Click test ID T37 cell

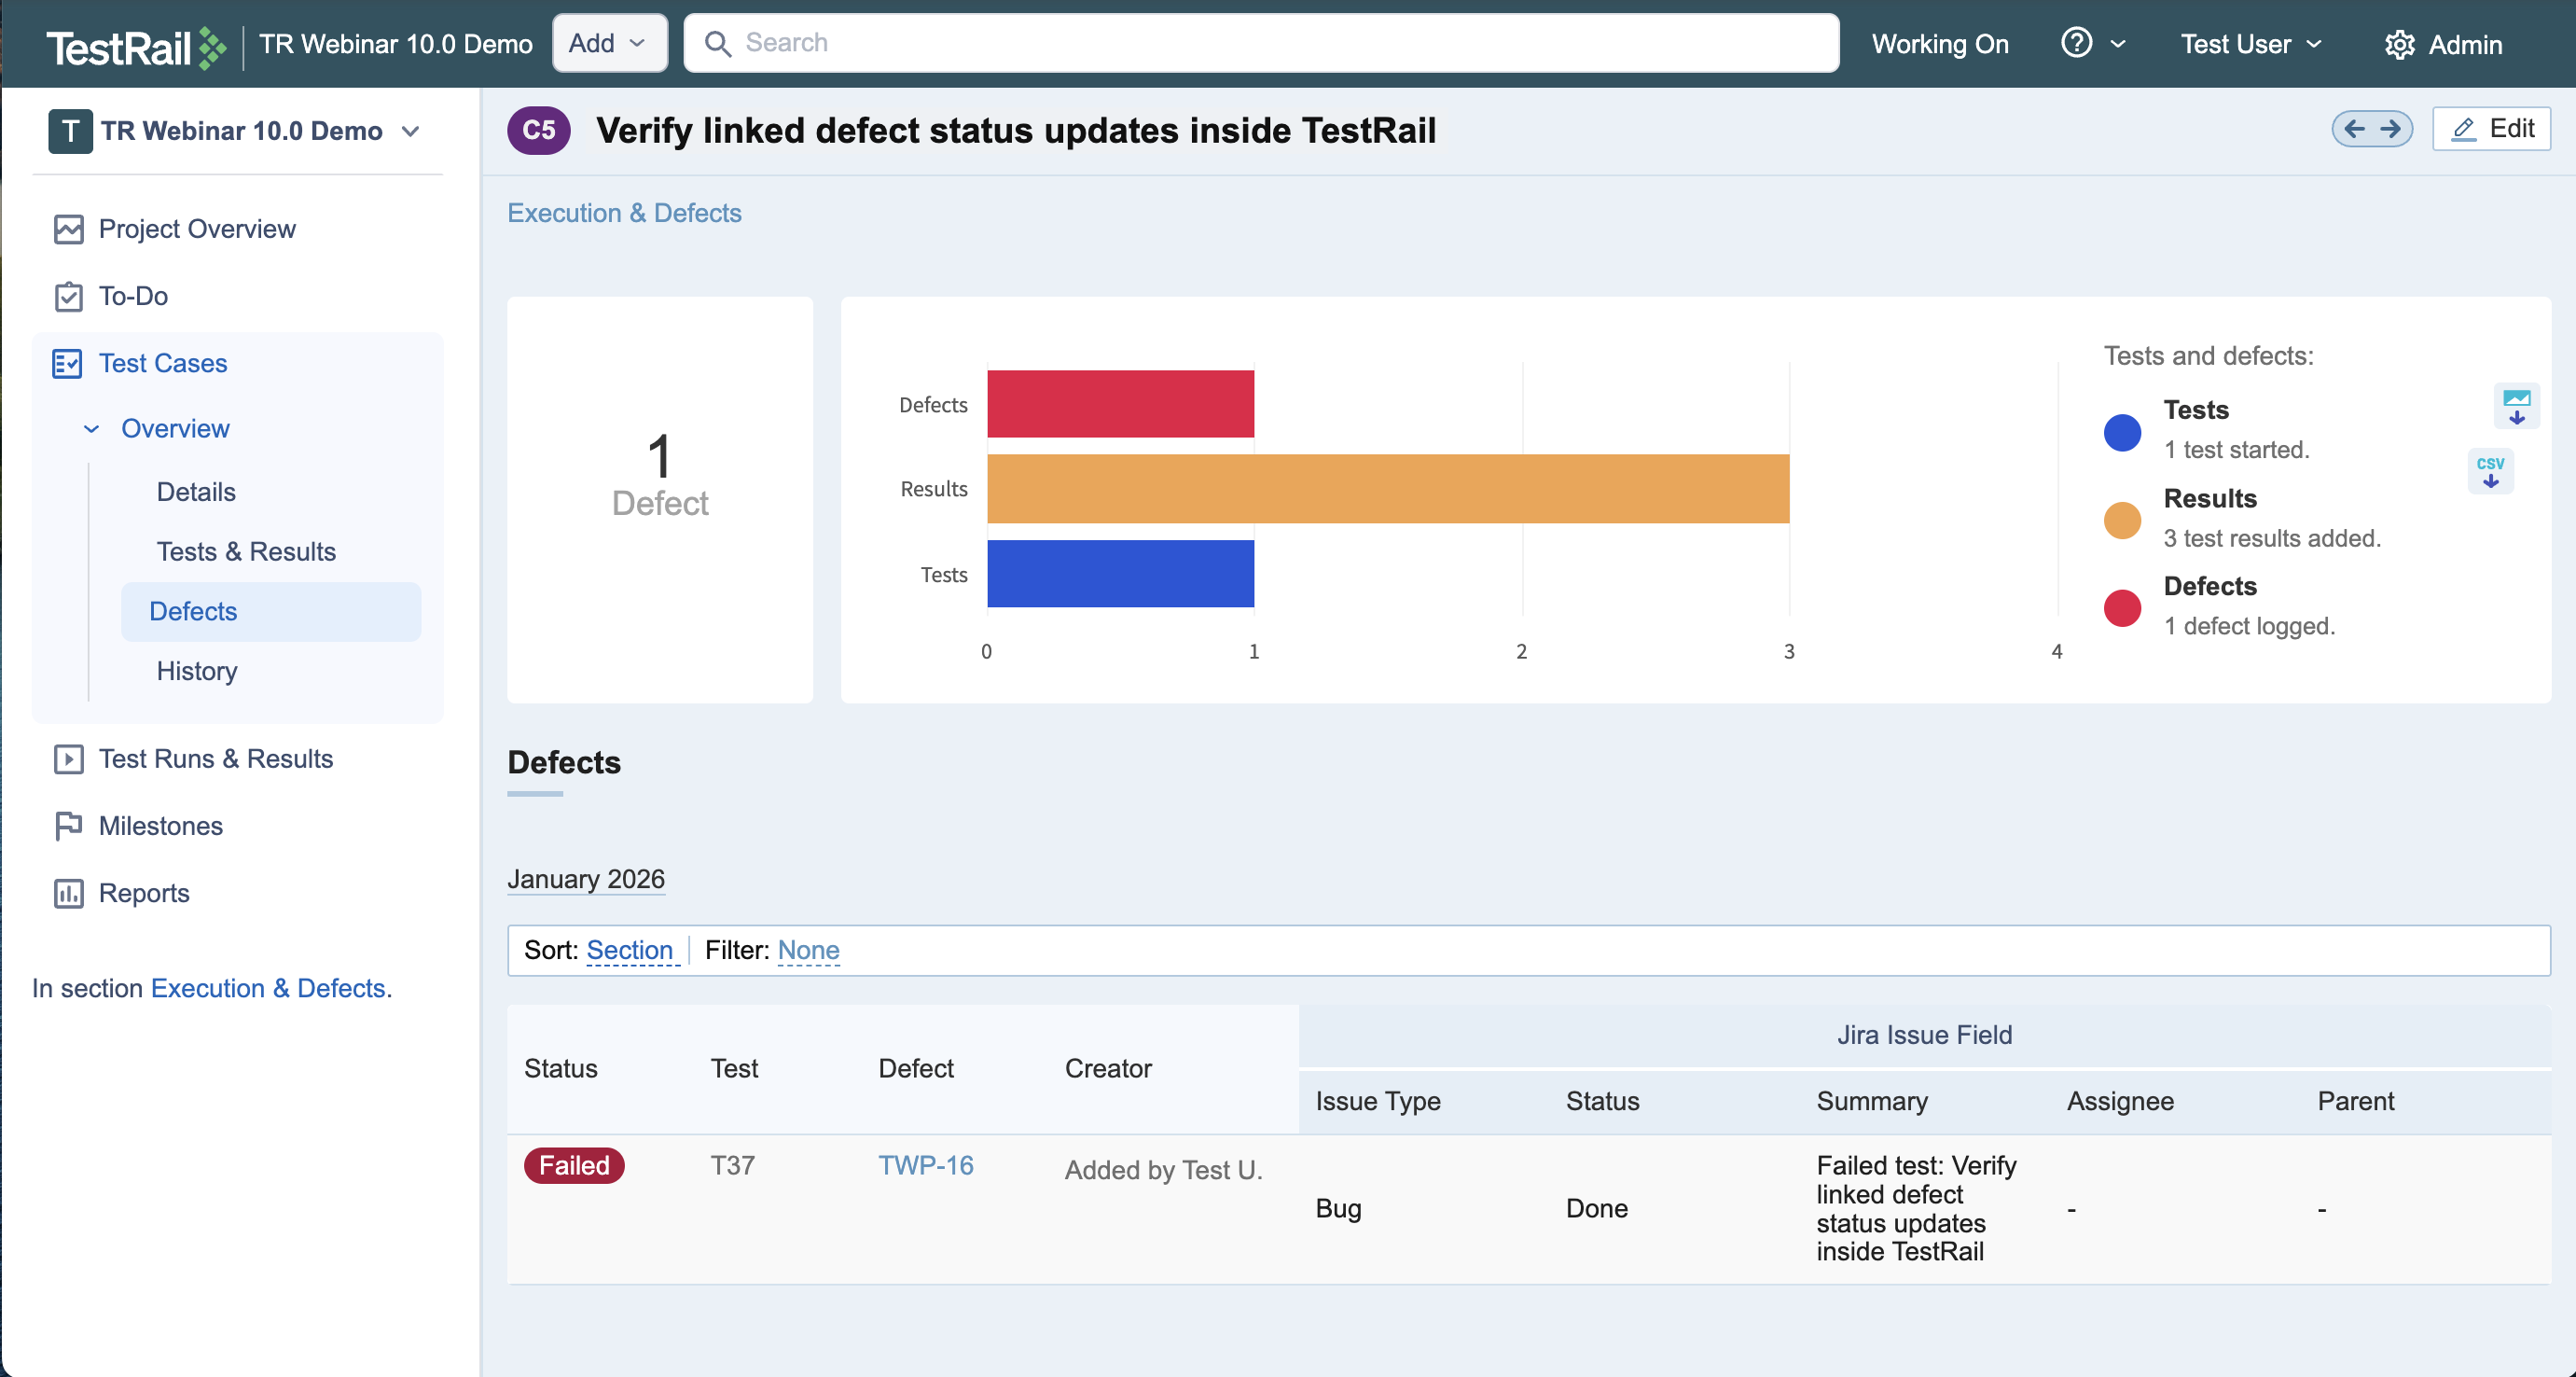point(733,1165)
